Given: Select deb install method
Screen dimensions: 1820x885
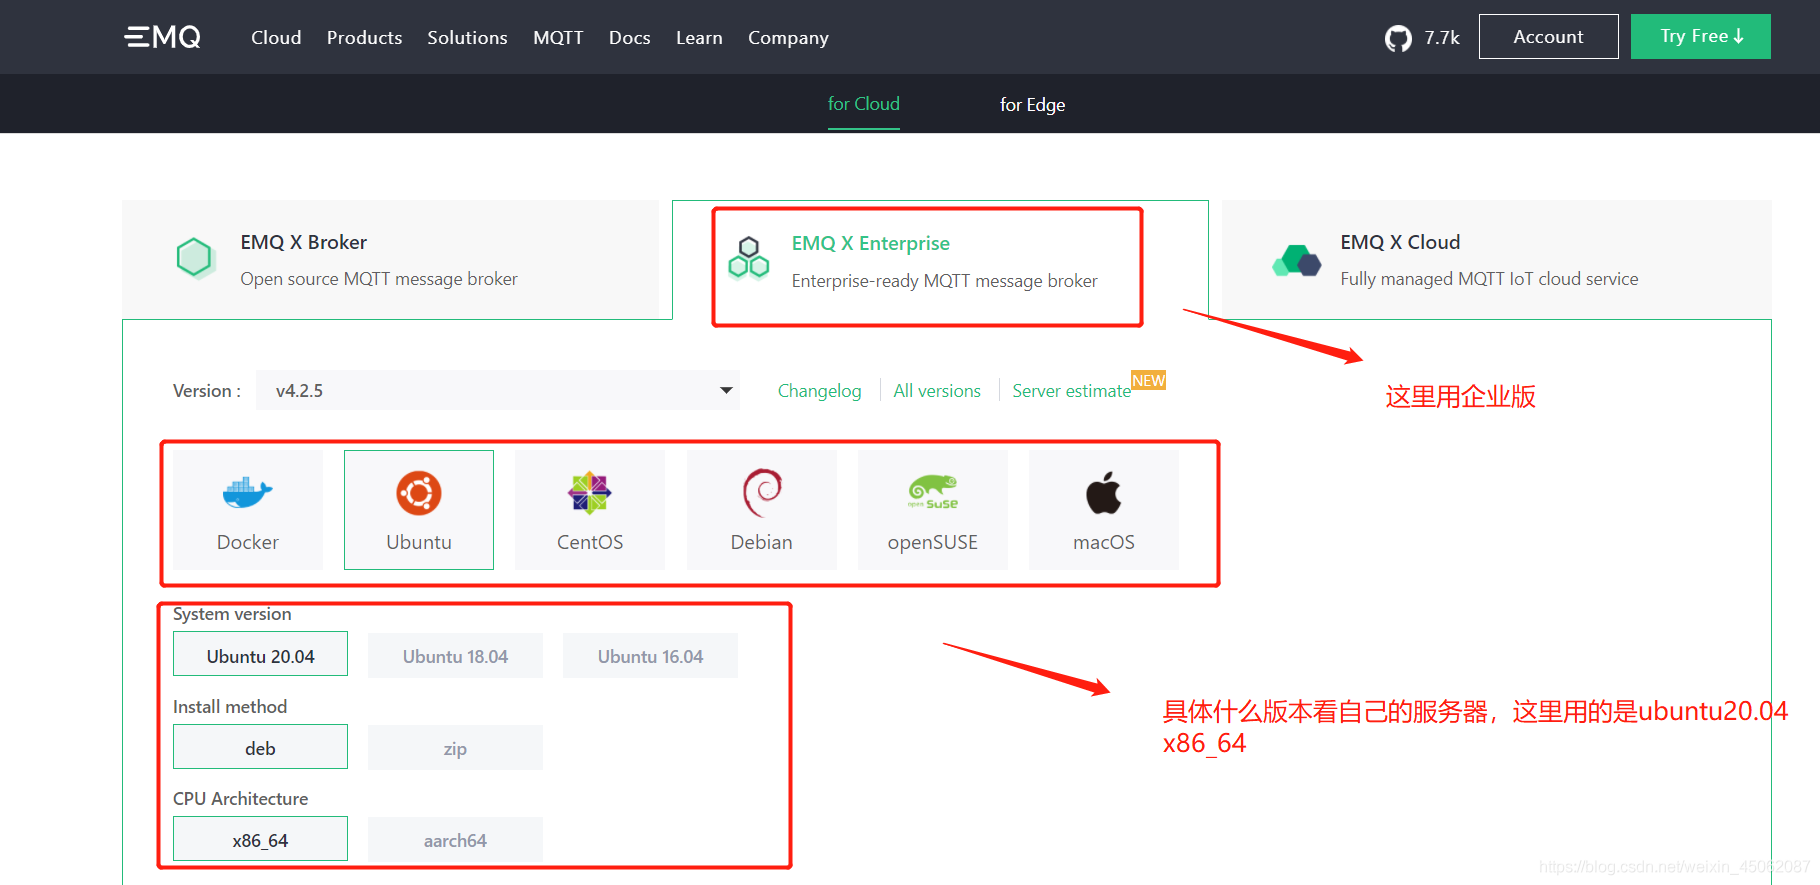Looking at the screenshot, I should pyautogui.click(x=260, y=747).
